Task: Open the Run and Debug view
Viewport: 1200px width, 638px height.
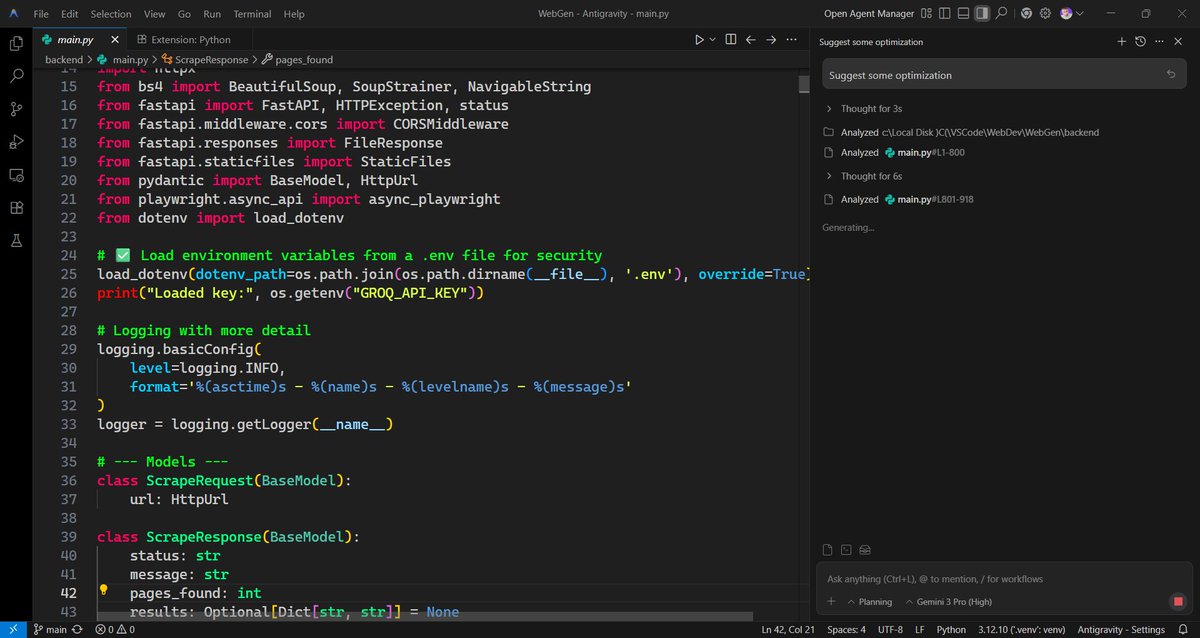Action: 16,142
